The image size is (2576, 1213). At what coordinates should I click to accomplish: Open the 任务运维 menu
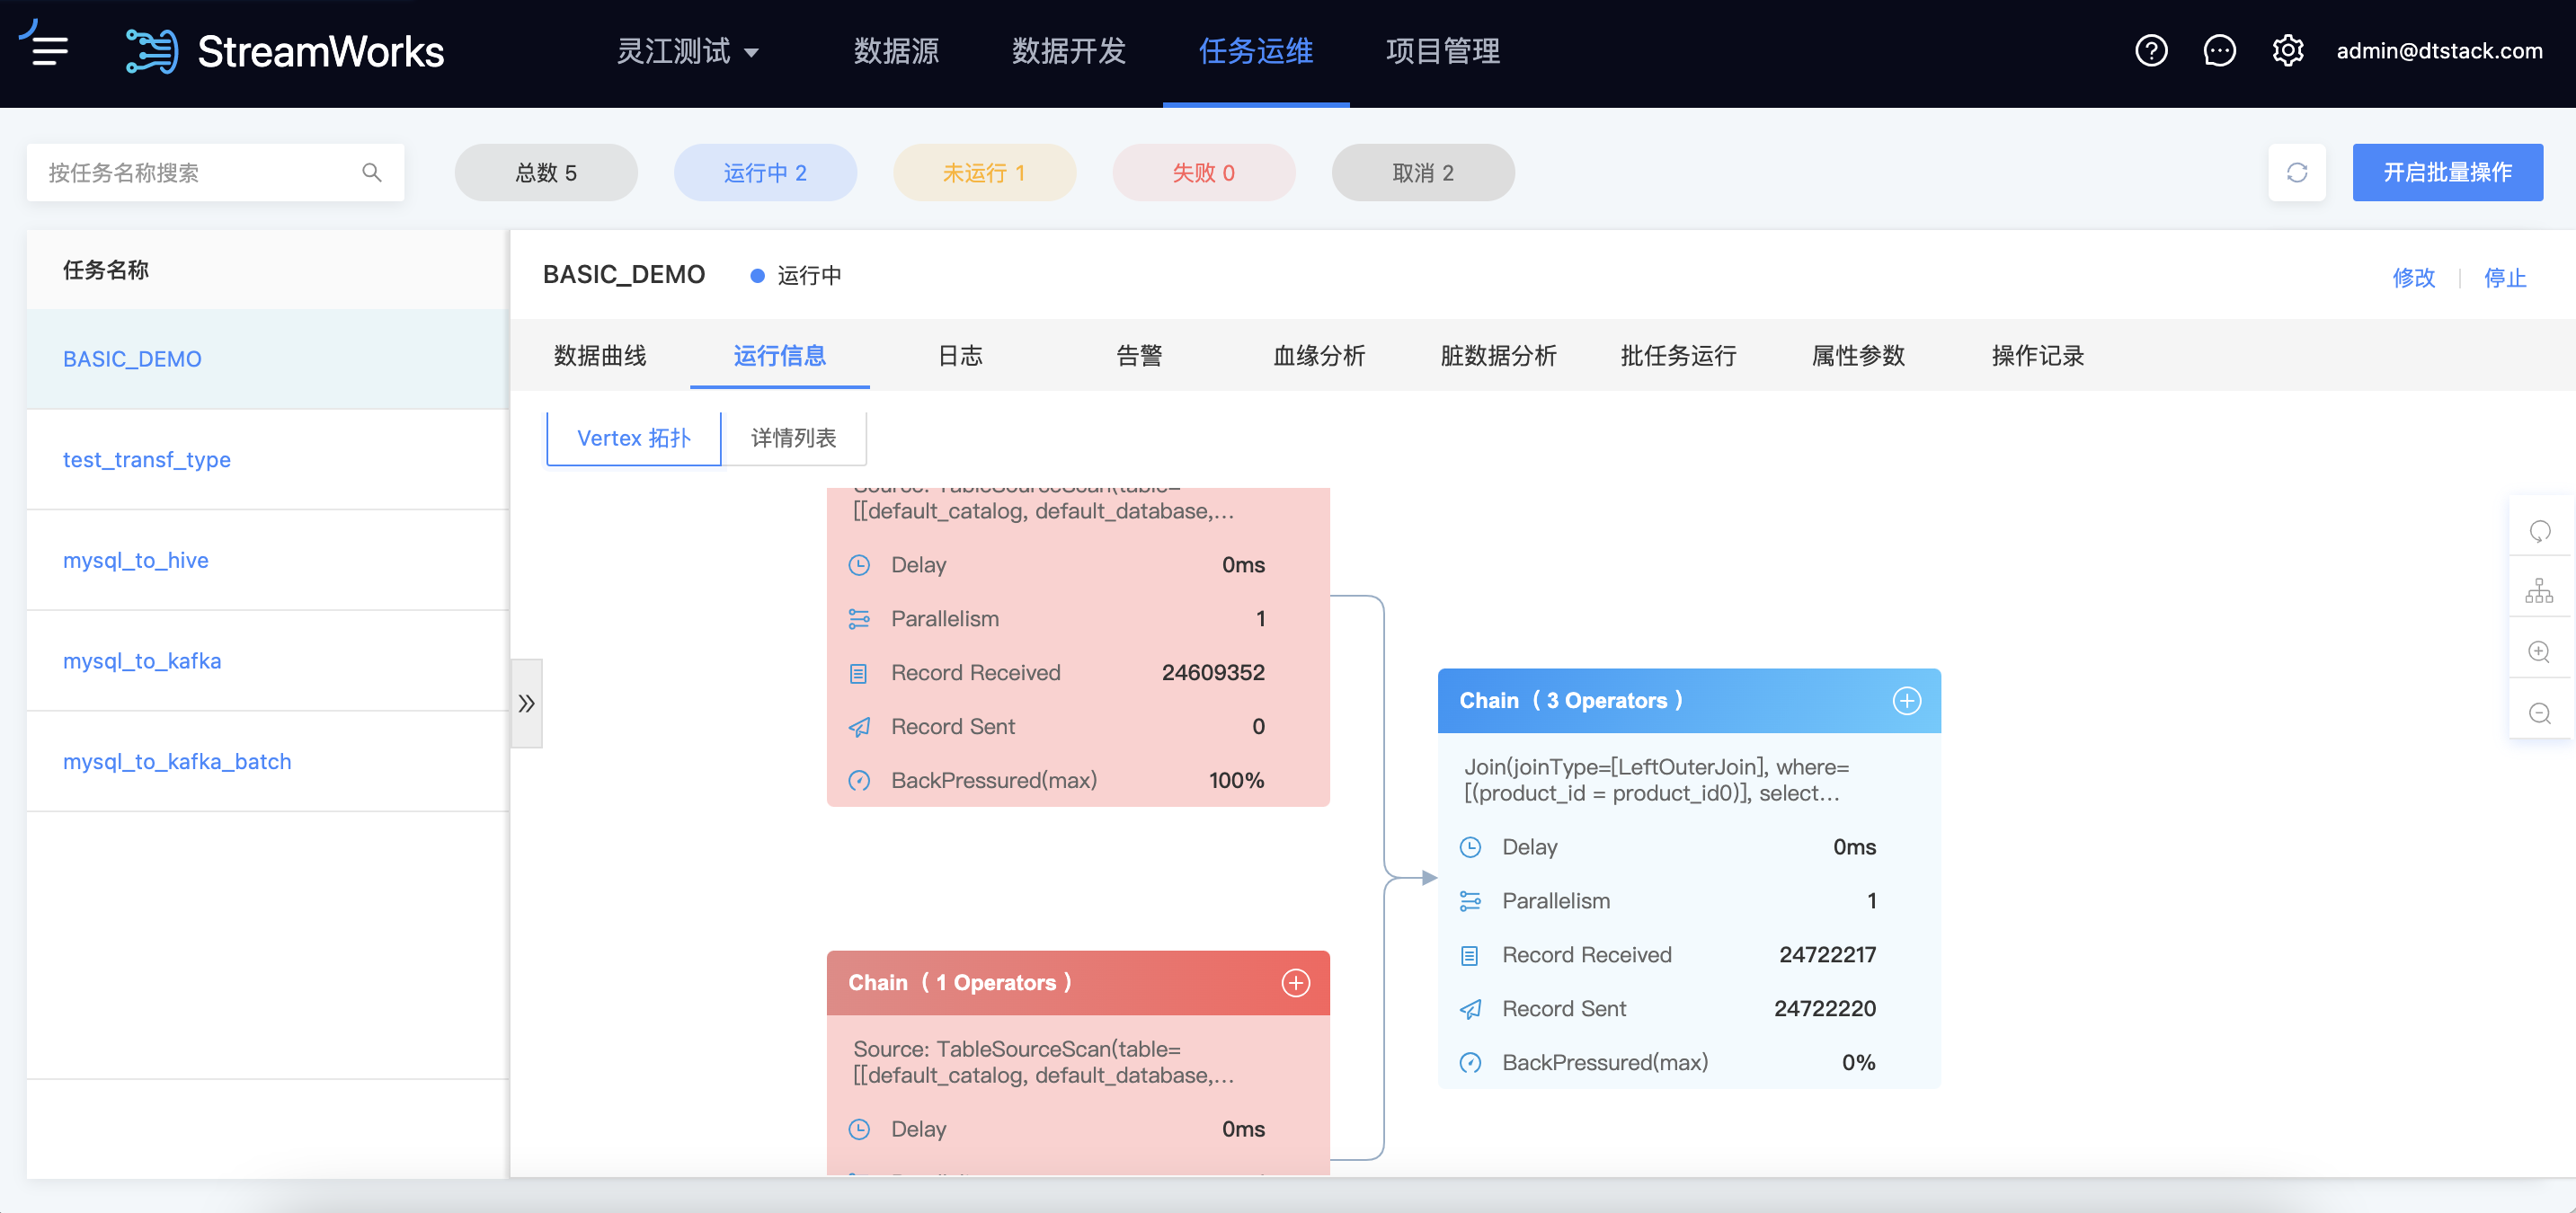pos(1256,51)
